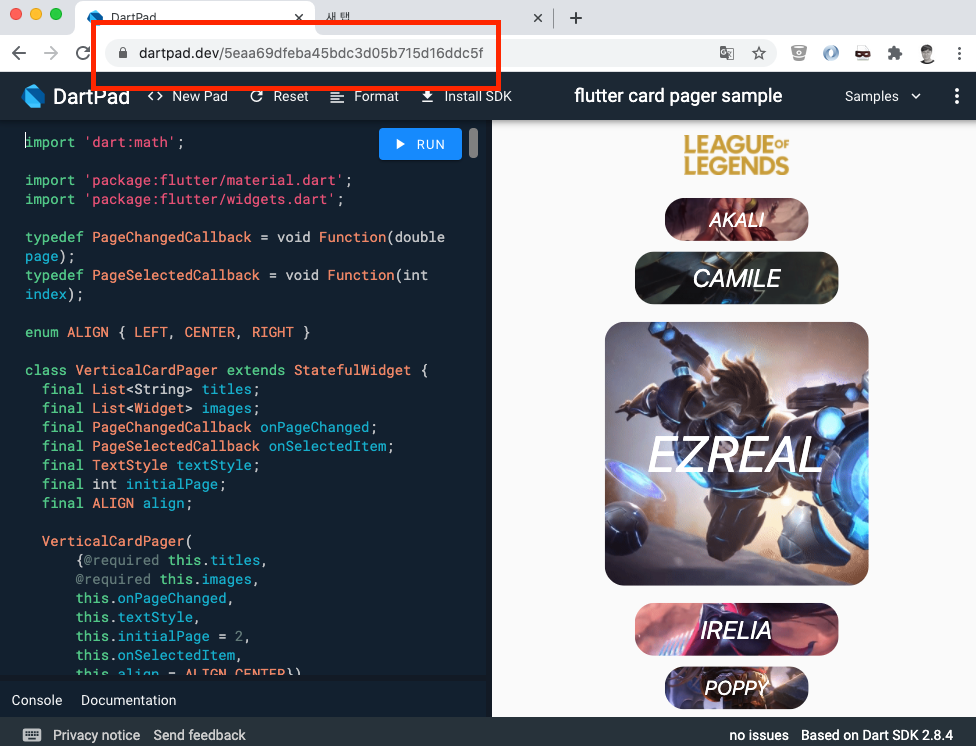The height and width of the screenshot is (746, 976).
Task: Click Format in the toolbar
Action: coord(364,97)
